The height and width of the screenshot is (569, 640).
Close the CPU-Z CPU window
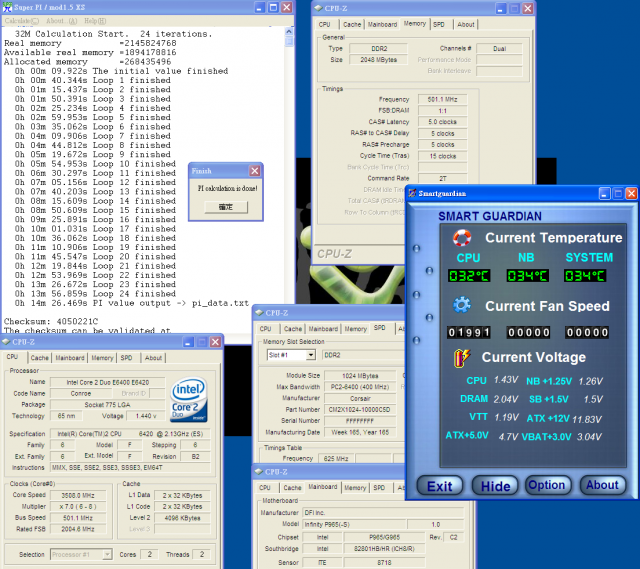tap(216, 342)
